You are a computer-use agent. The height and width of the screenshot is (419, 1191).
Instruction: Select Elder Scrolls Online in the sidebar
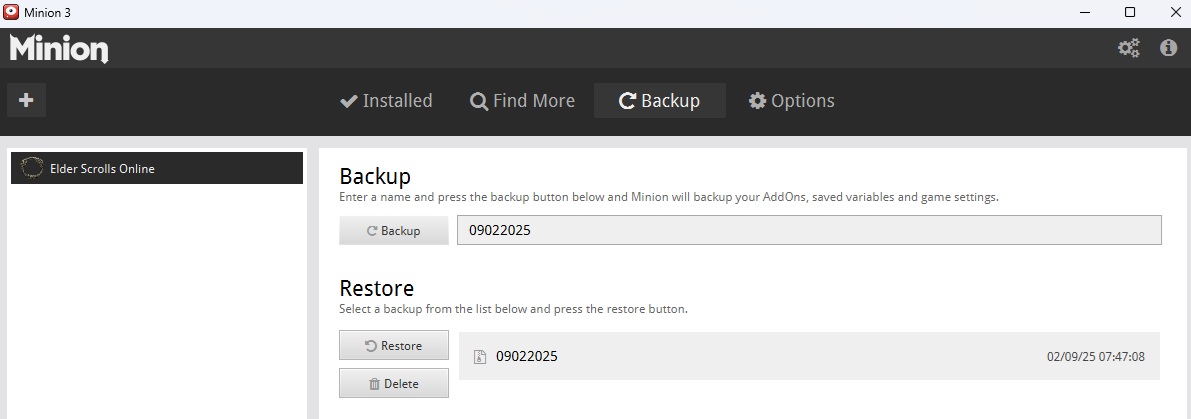click(x=156, y=168)
